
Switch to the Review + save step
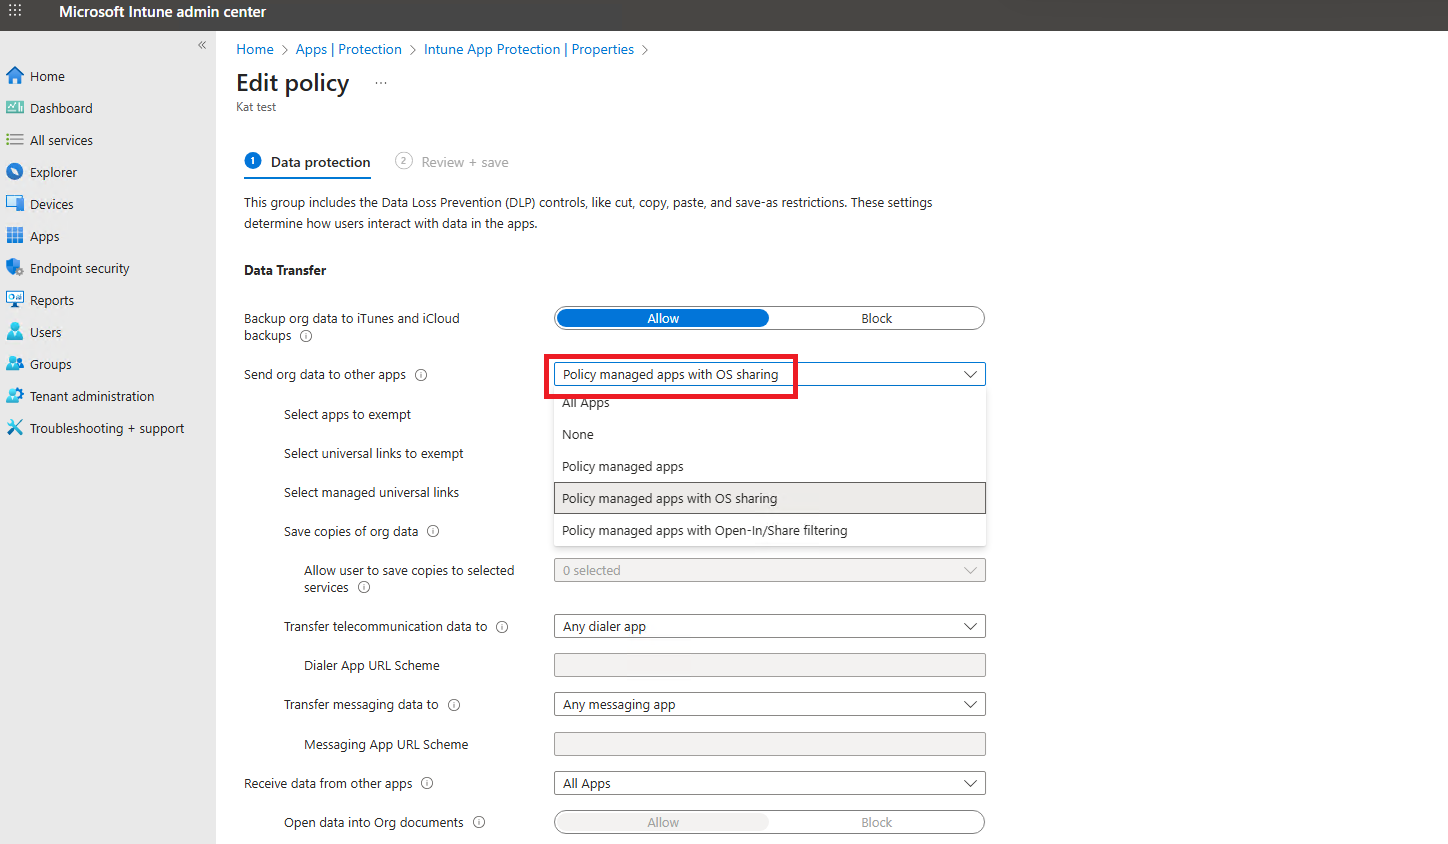452,162
